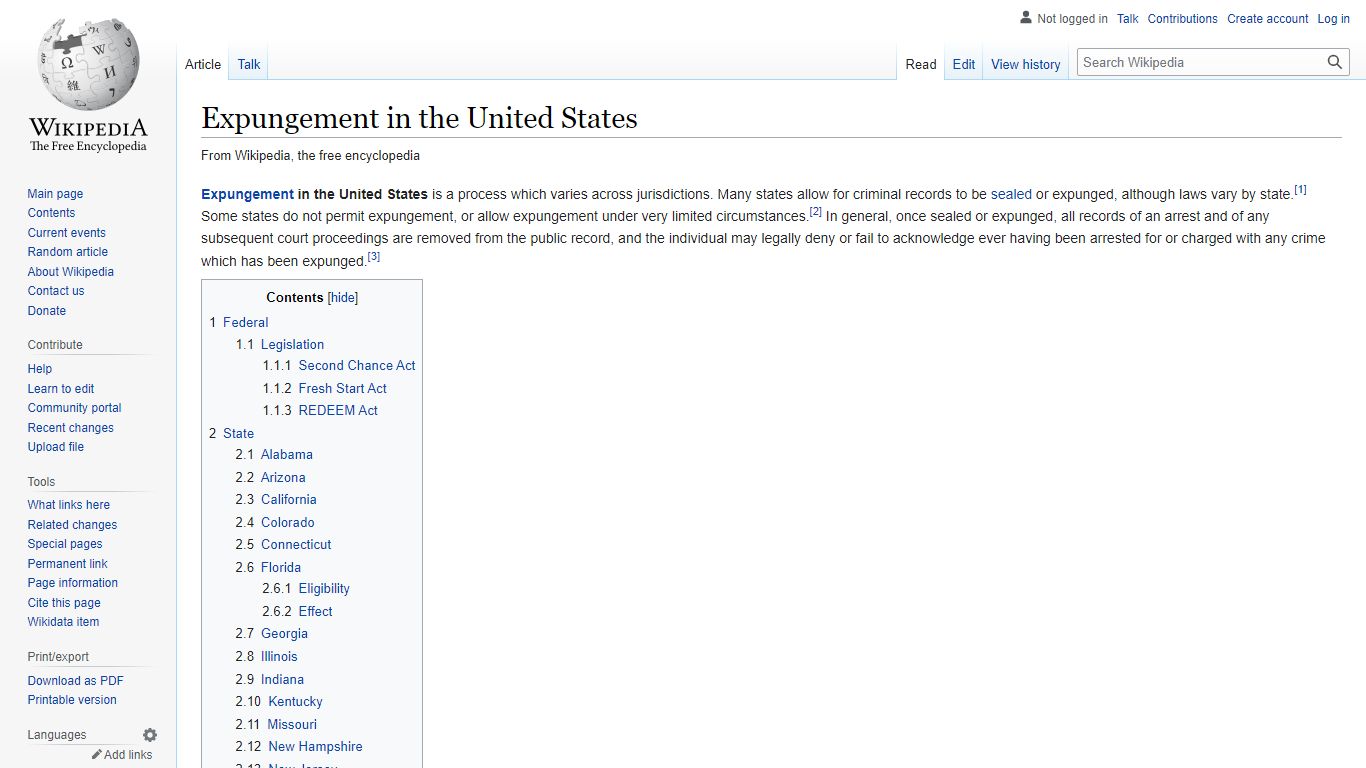Jump to section 2 State
1366x768 pixels.
(x=231, y=433)
